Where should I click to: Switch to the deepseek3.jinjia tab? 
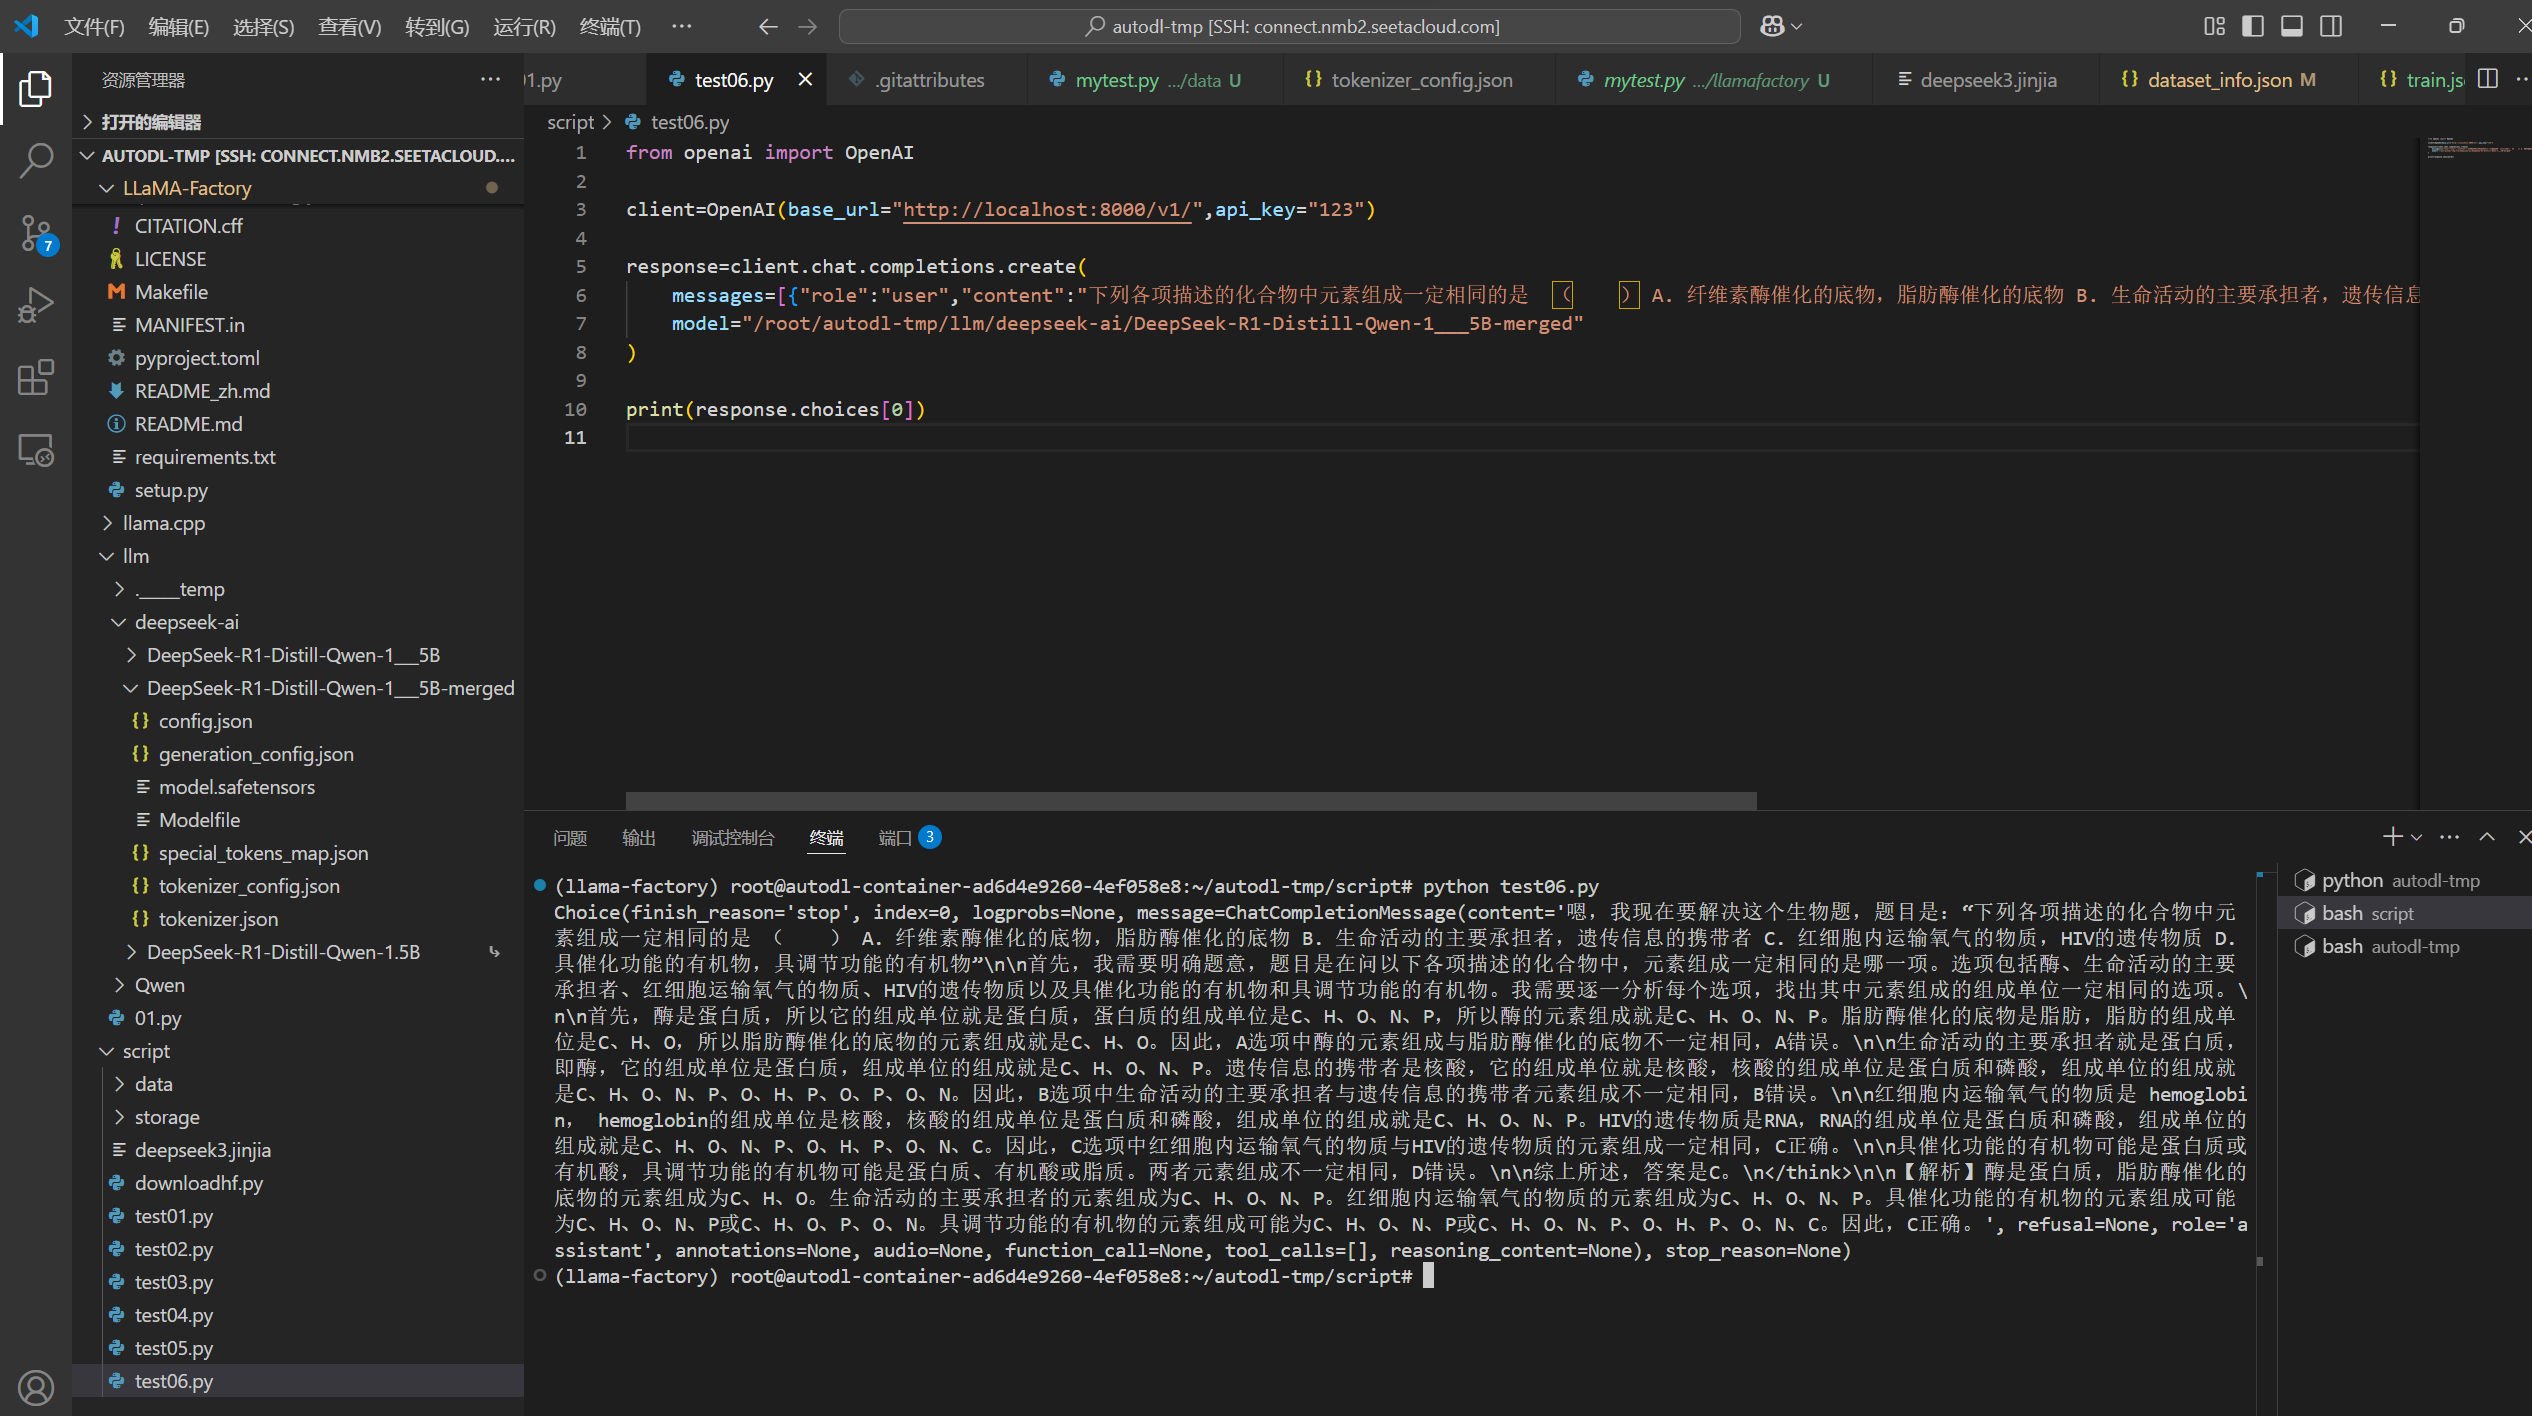(1986, 79)
